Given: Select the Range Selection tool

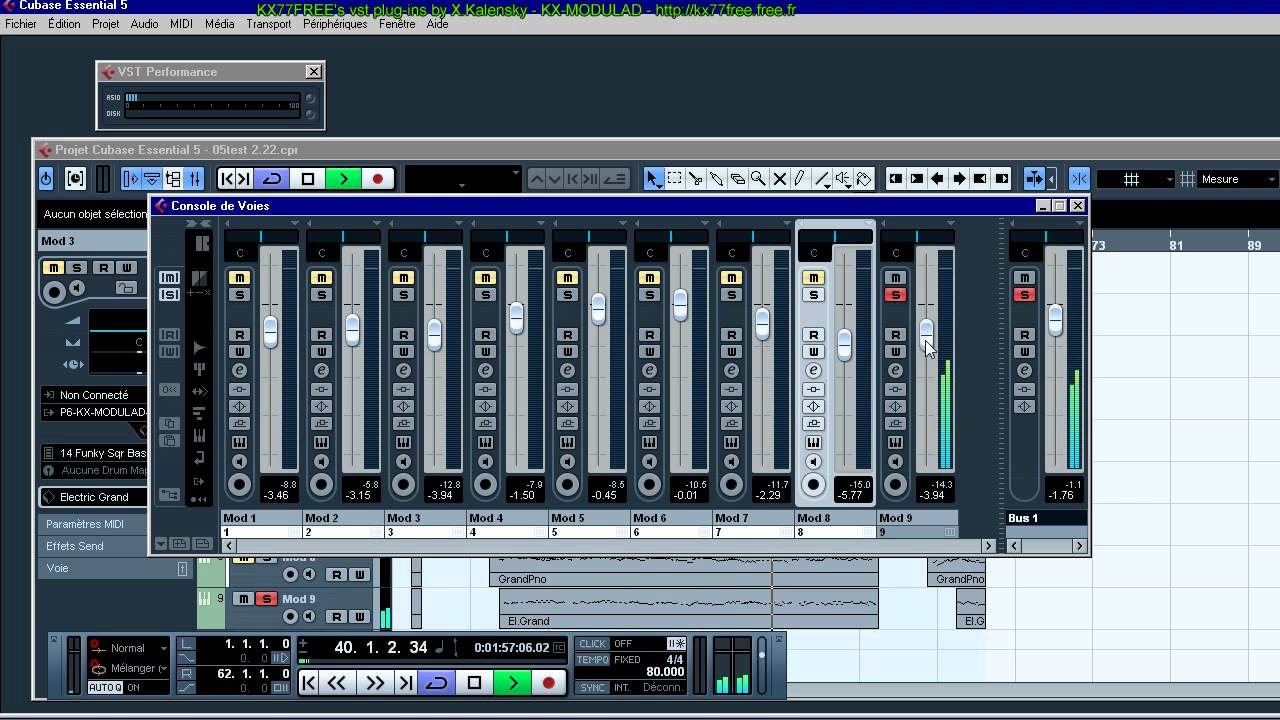Looking at the screenshot, I should pyautogui.click(x=675, y=179).
